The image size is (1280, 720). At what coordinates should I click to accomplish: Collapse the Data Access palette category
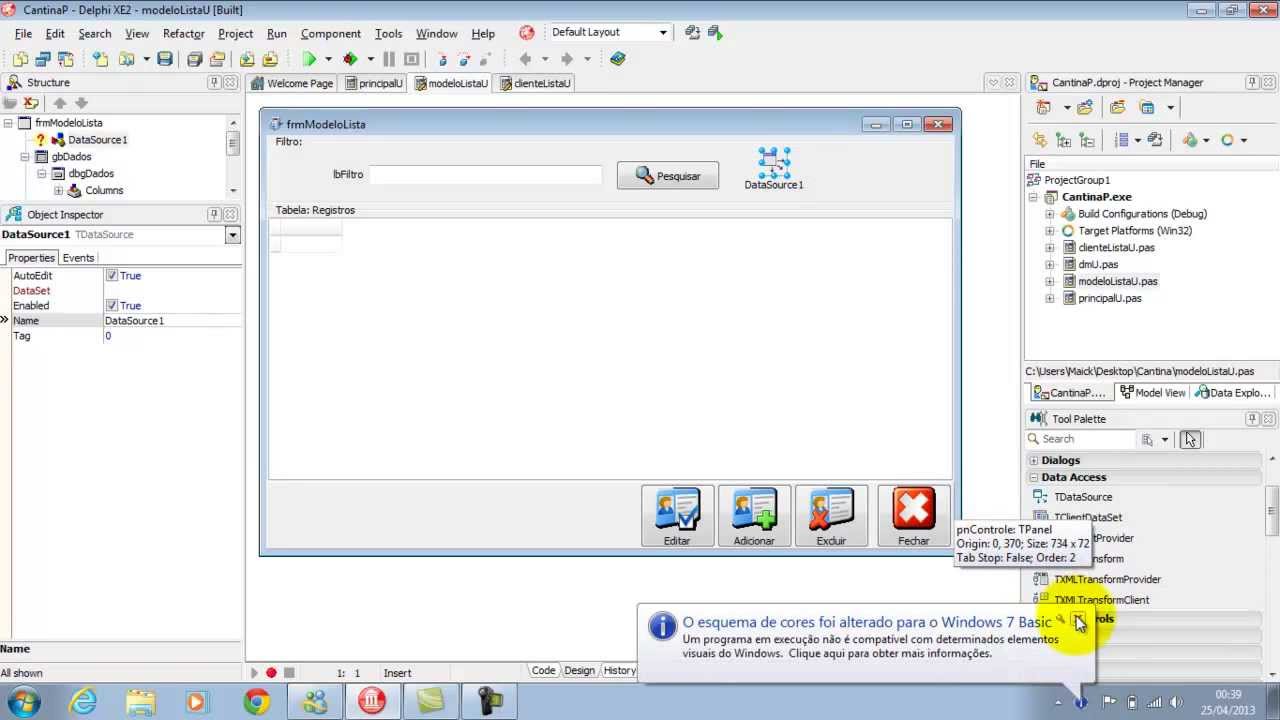click(x=1034, y=477)
